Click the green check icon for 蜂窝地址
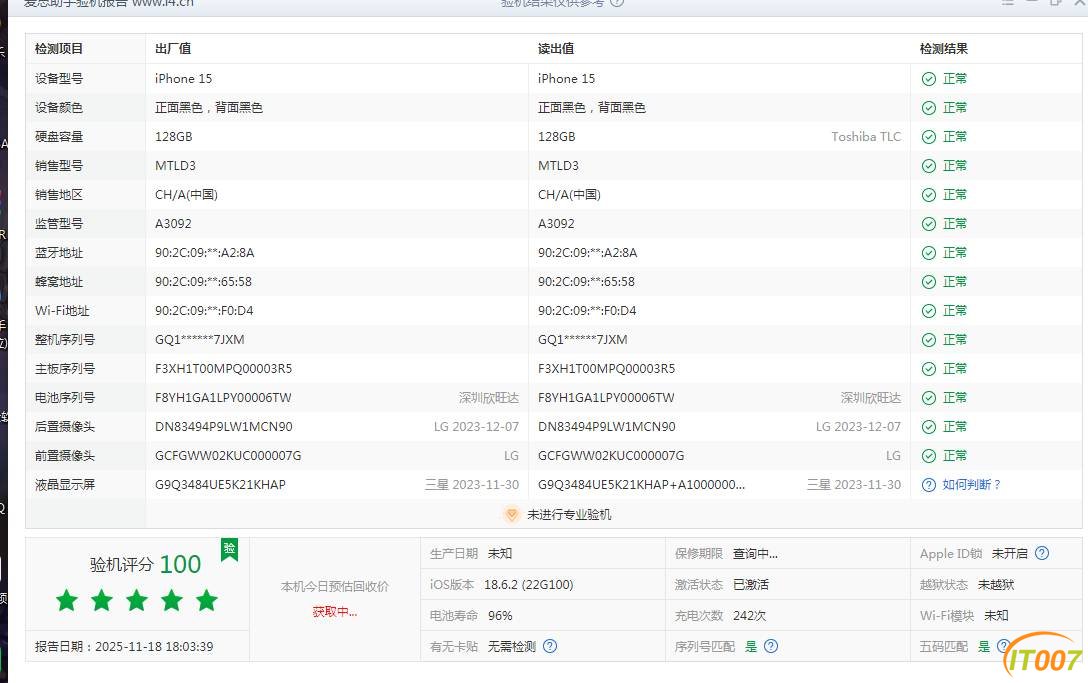 928,282
